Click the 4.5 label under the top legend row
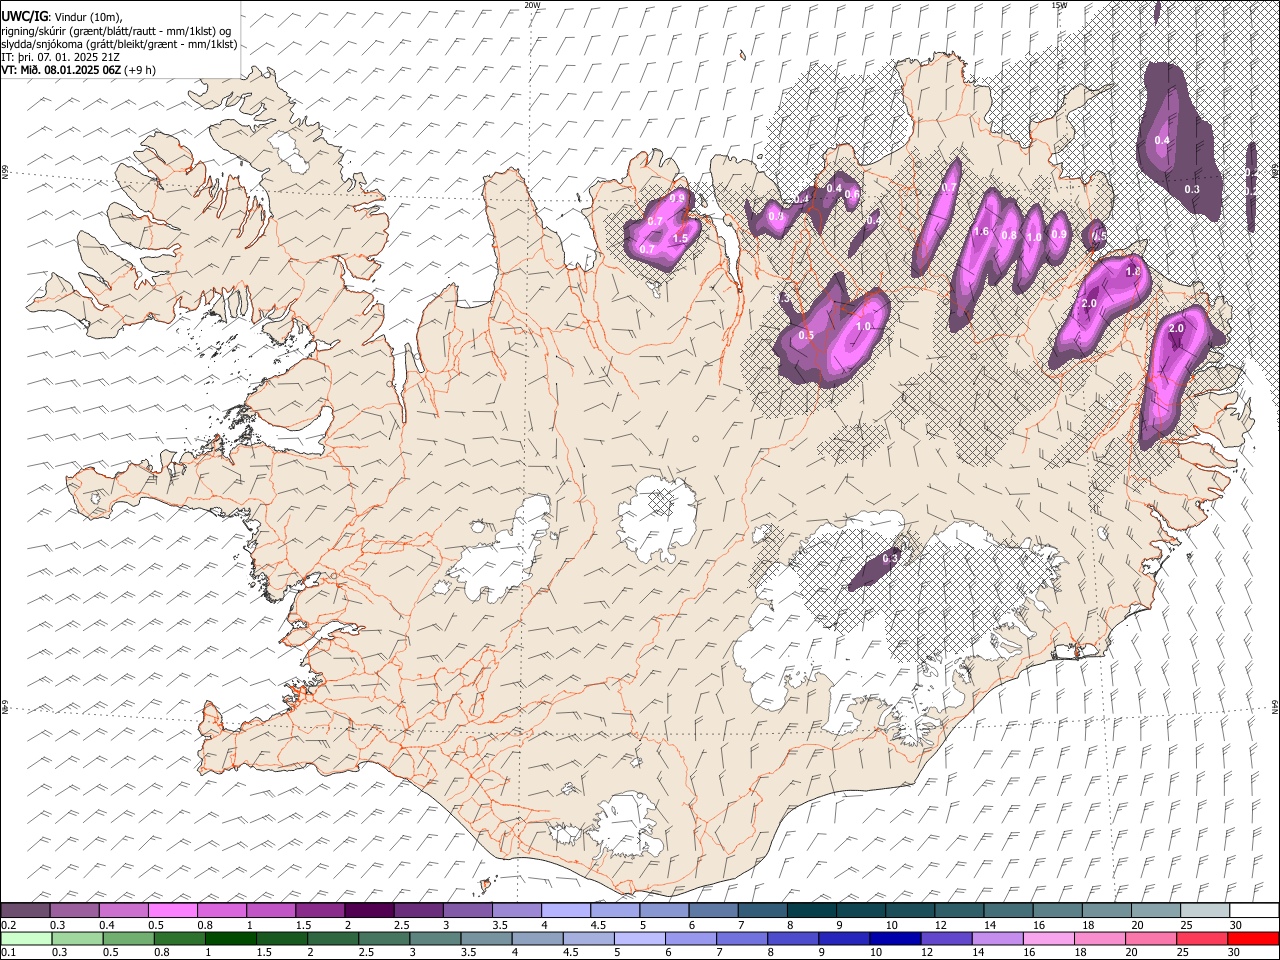 [x=598, y=925]
